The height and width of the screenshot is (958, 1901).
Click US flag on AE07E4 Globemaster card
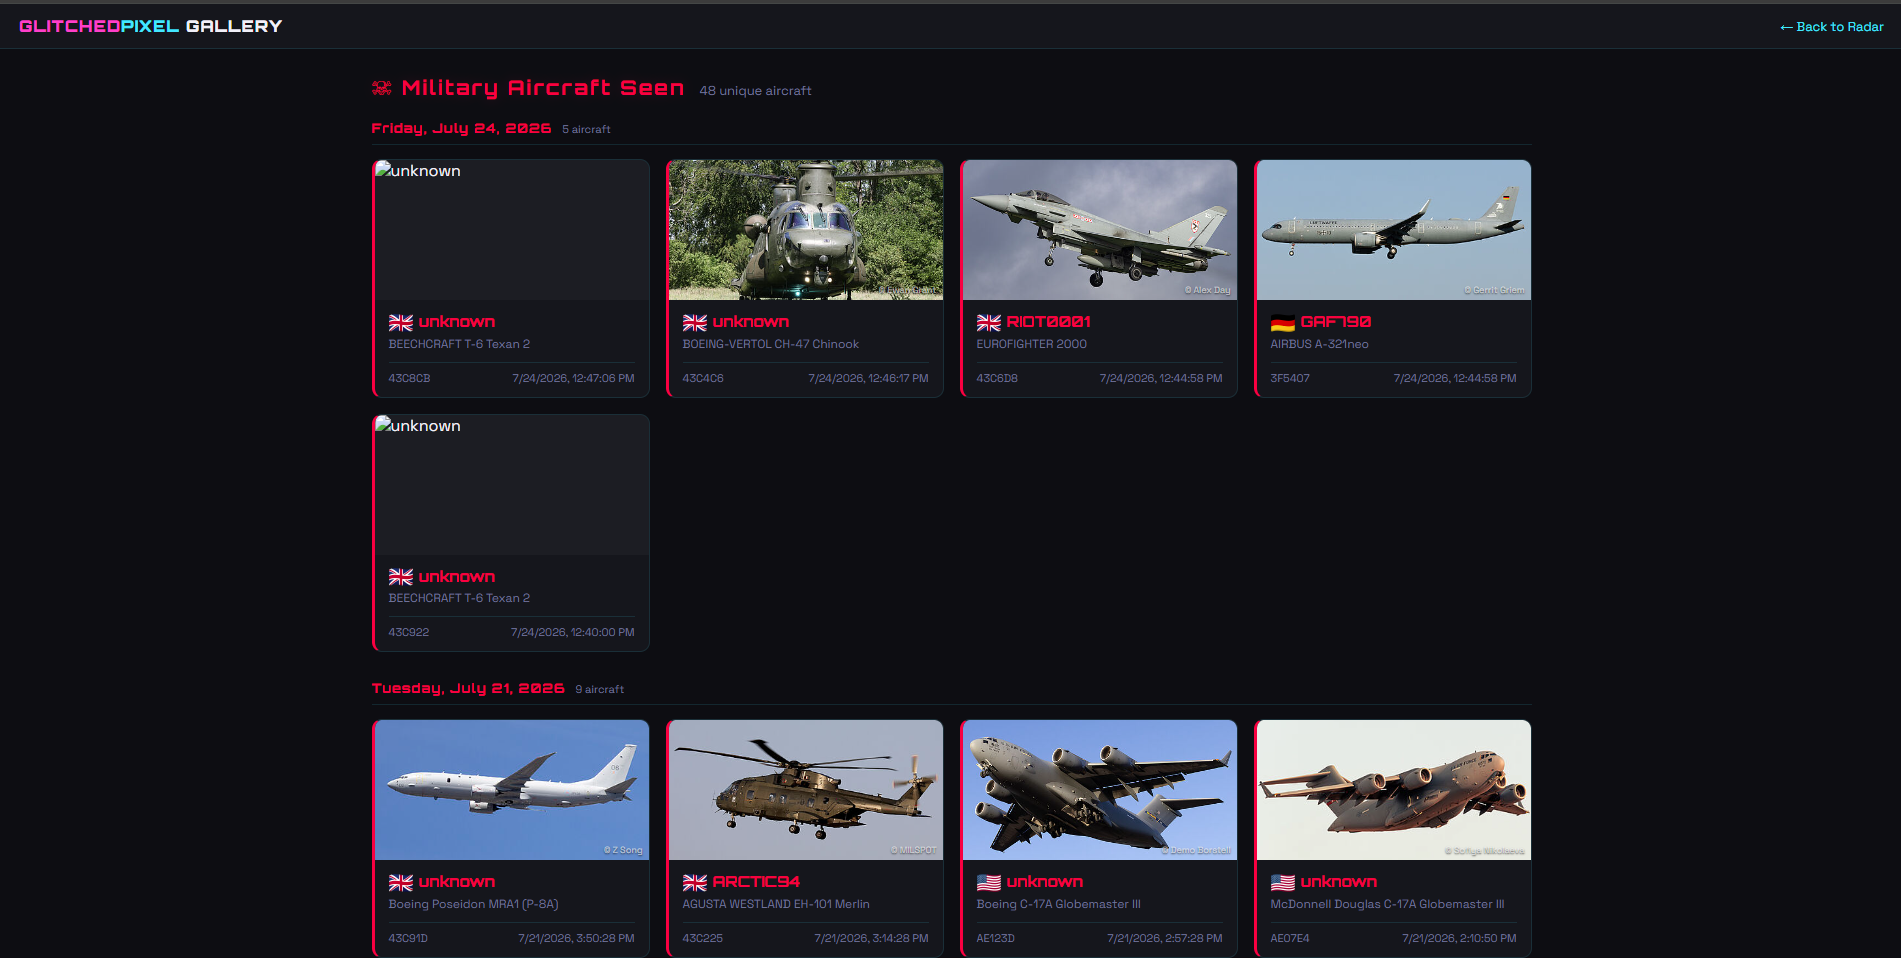point(1283,882)
